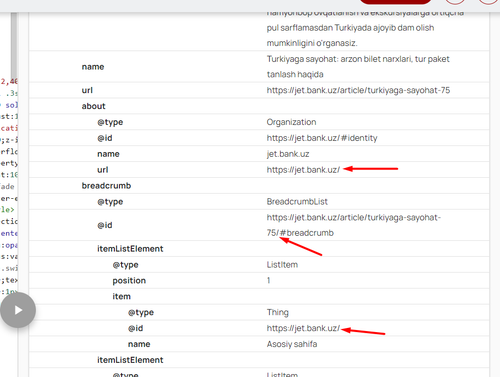Click the breadcrumb @id value ending '#breadcrumb'
The width and height of the screenshot is (500, 377).
[x=353, y=225]
